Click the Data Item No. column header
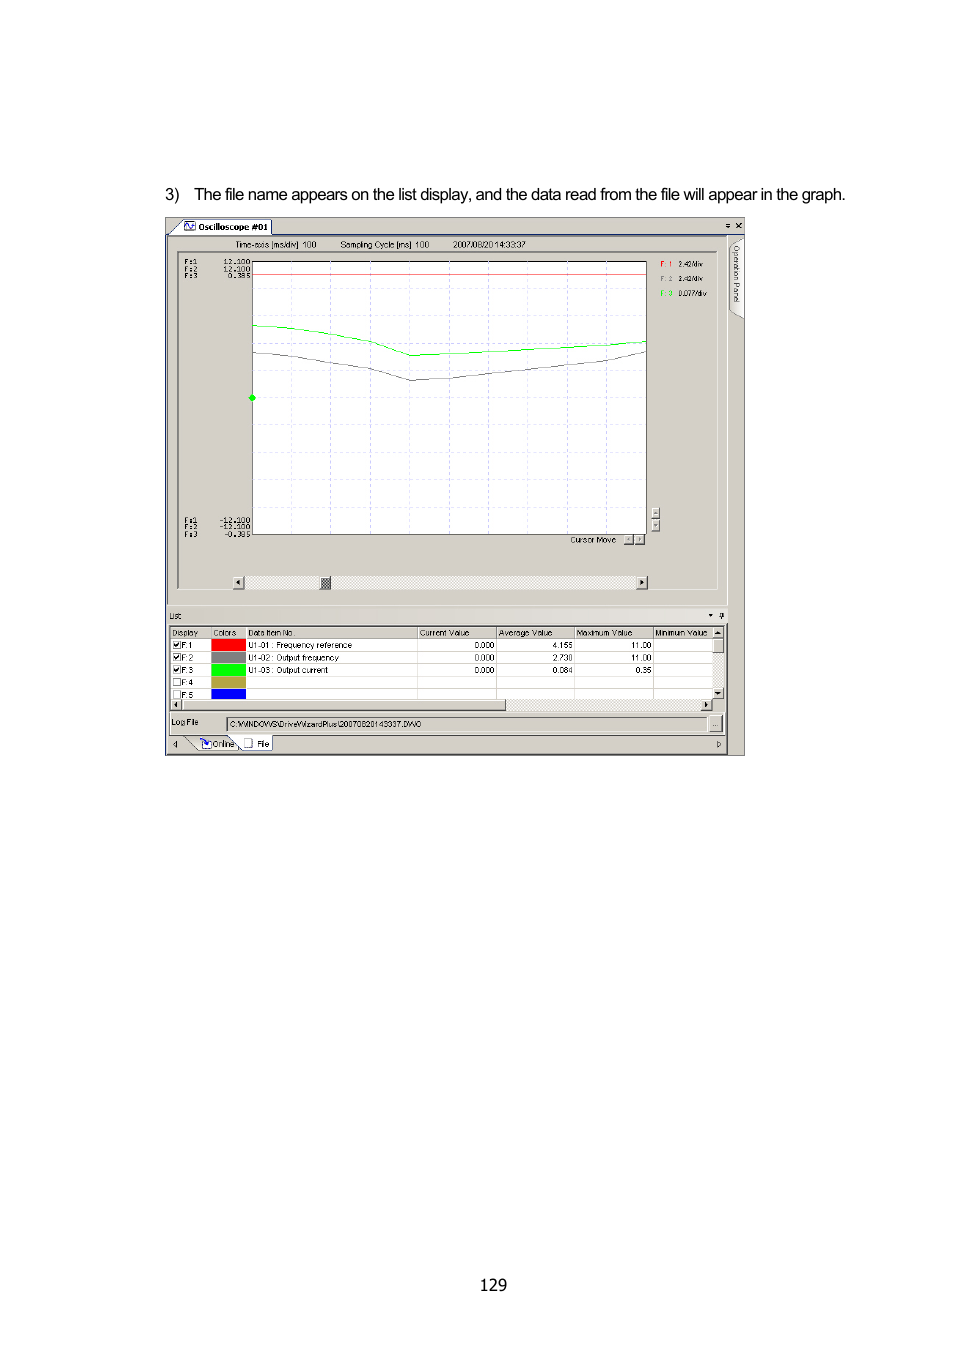 click(331, 633)
